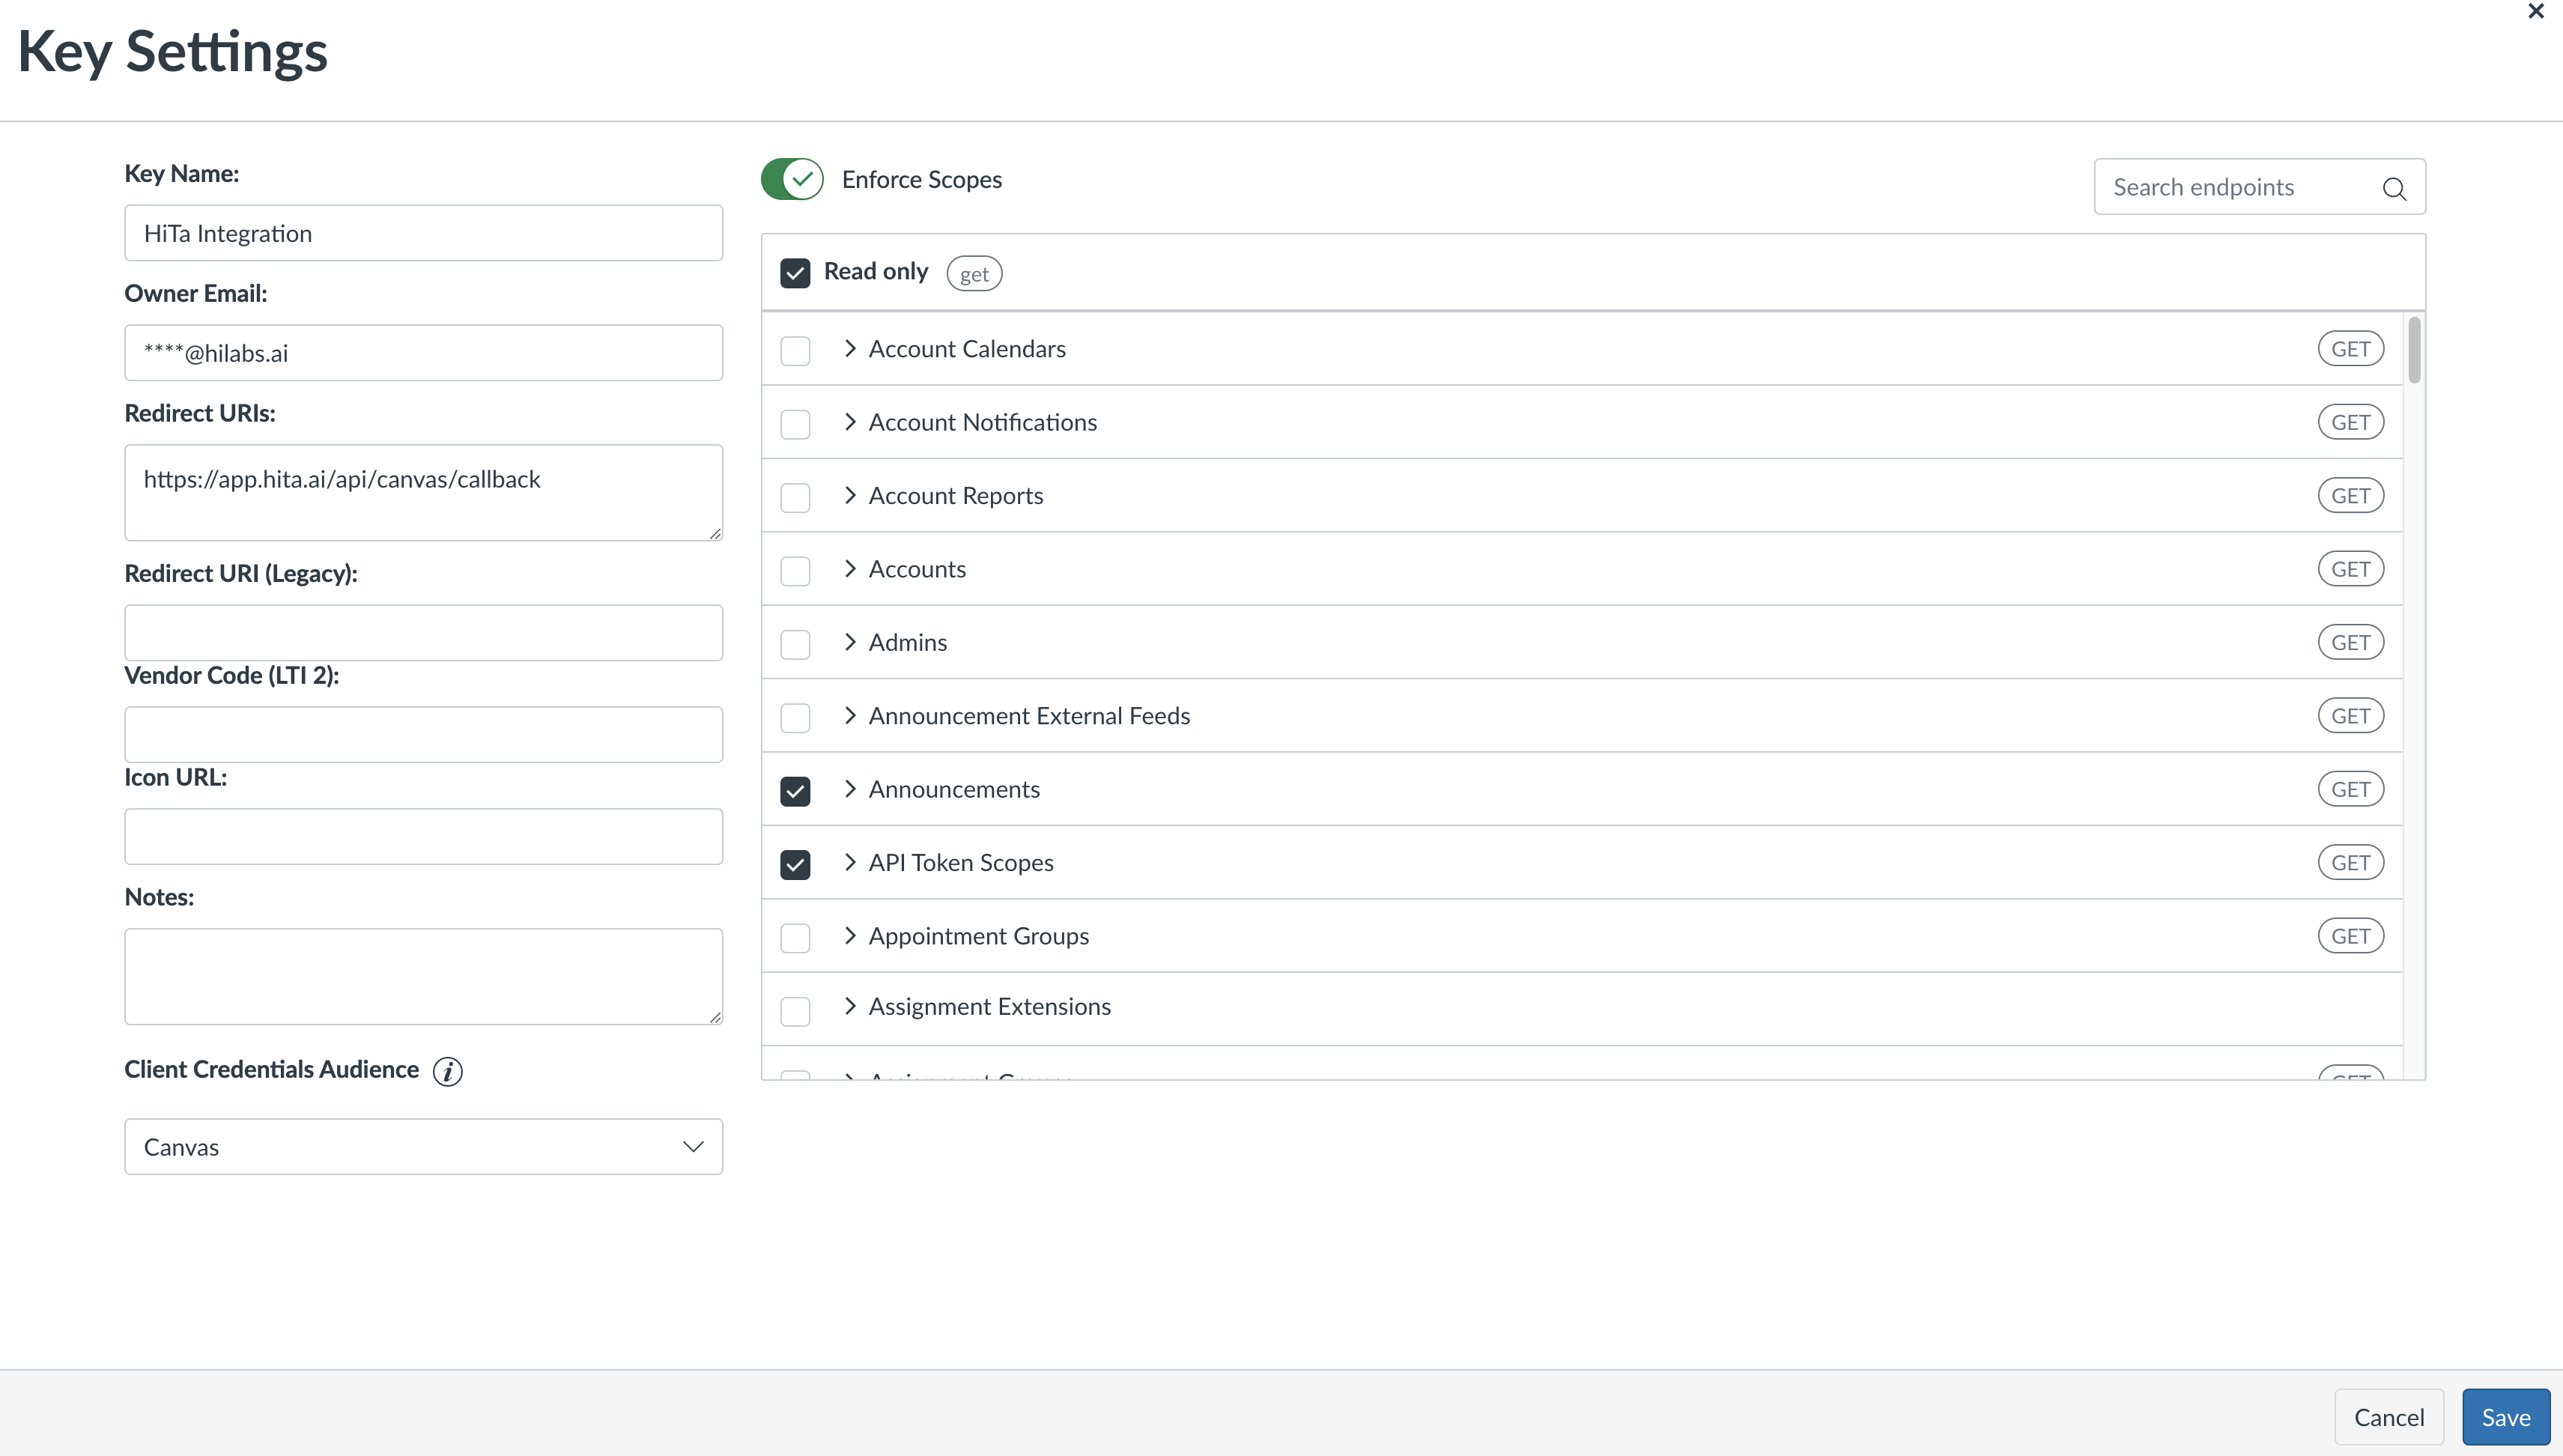The height and width of the screenshot is (1456, 2563).
Task: Click the Redirect URIs text area
Action: (x=423, y=492)
